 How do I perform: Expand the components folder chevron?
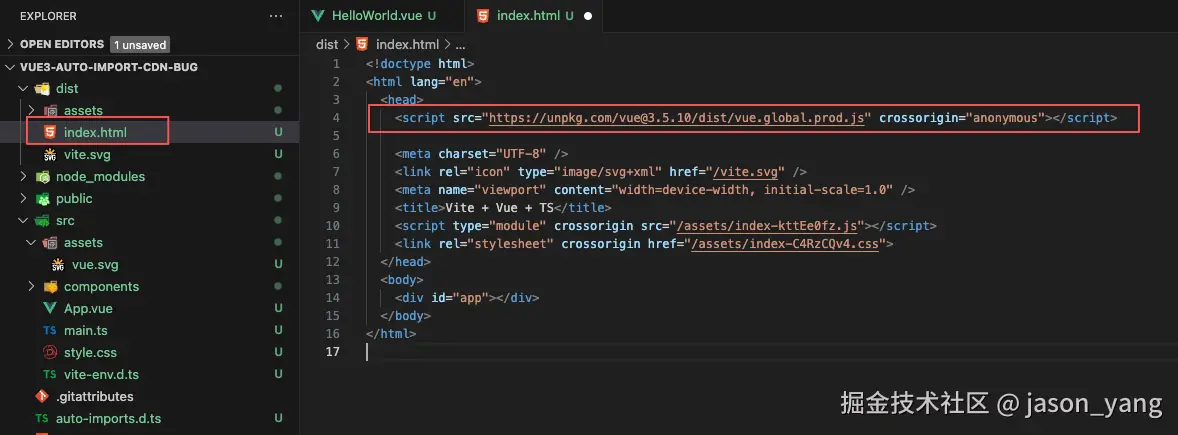coord(32,286)
